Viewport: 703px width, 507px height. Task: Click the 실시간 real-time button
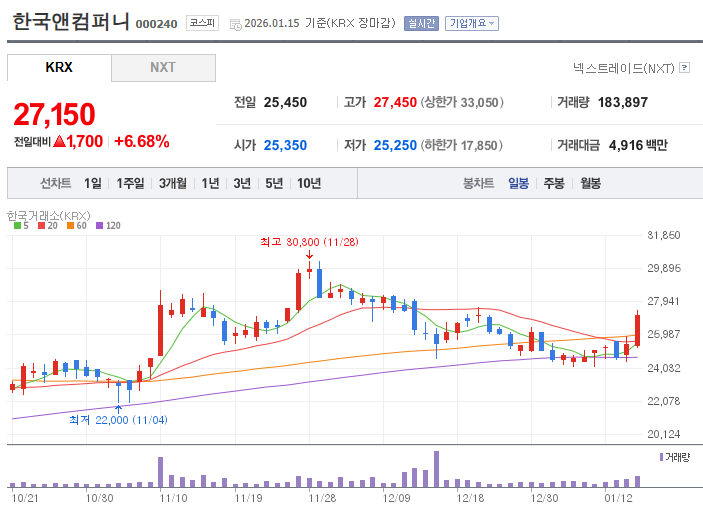tap(421, 23)
